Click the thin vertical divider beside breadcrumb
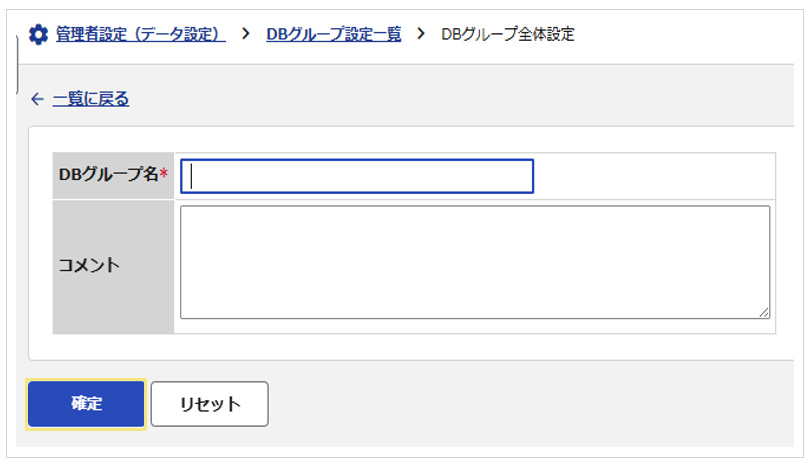The height and width of the screenshot is (465, 809). (x=18, y=65)
